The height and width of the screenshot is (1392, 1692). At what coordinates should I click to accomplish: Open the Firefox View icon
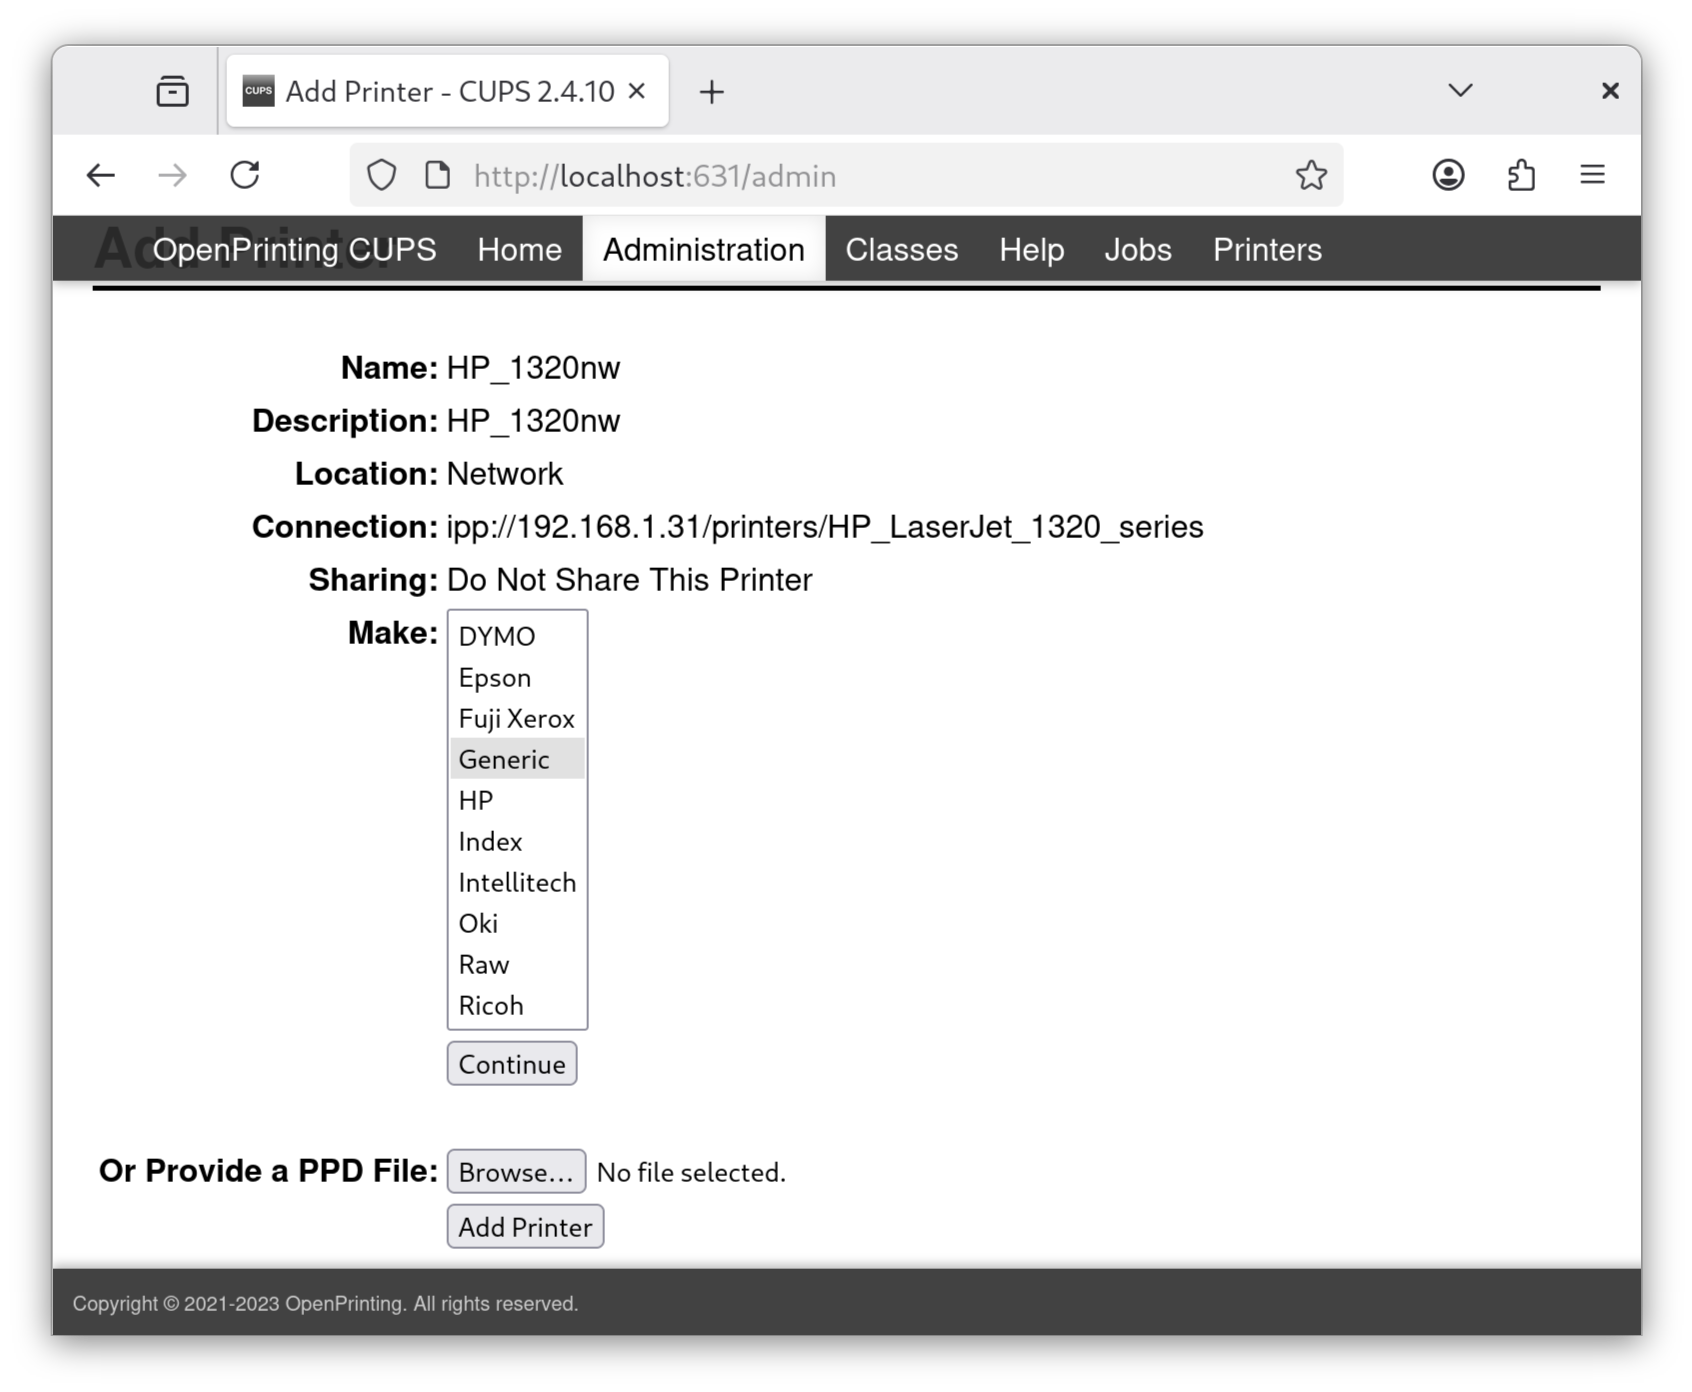(172, 92)
